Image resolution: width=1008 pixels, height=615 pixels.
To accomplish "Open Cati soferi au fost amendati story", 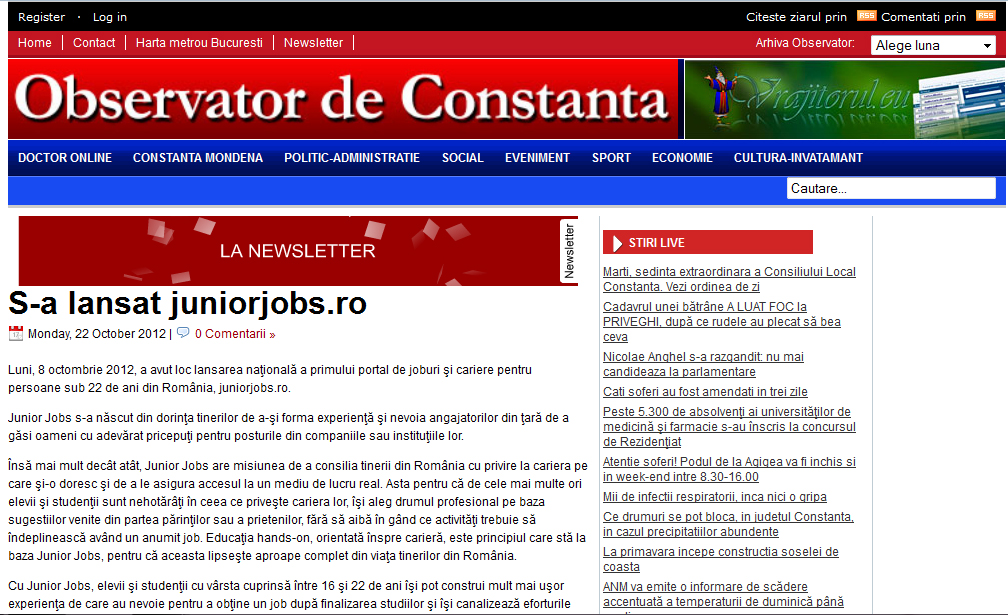I will [x=705, y=391].
